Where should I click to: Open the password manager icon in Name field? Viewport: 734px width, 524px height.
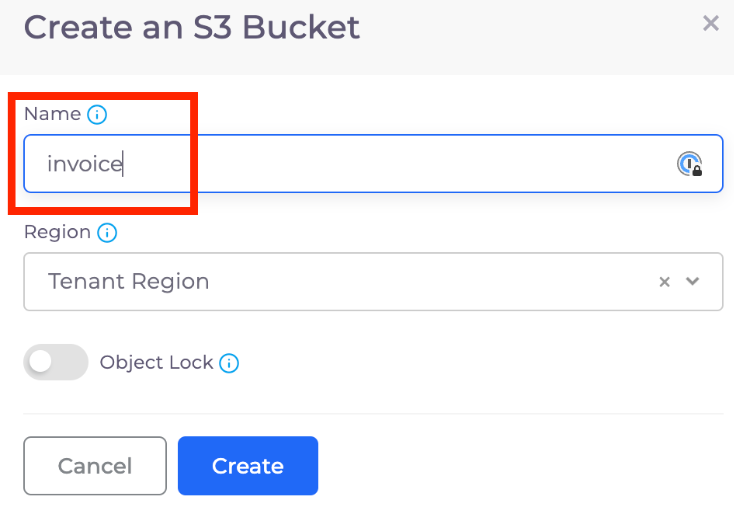tap(690, 164)
